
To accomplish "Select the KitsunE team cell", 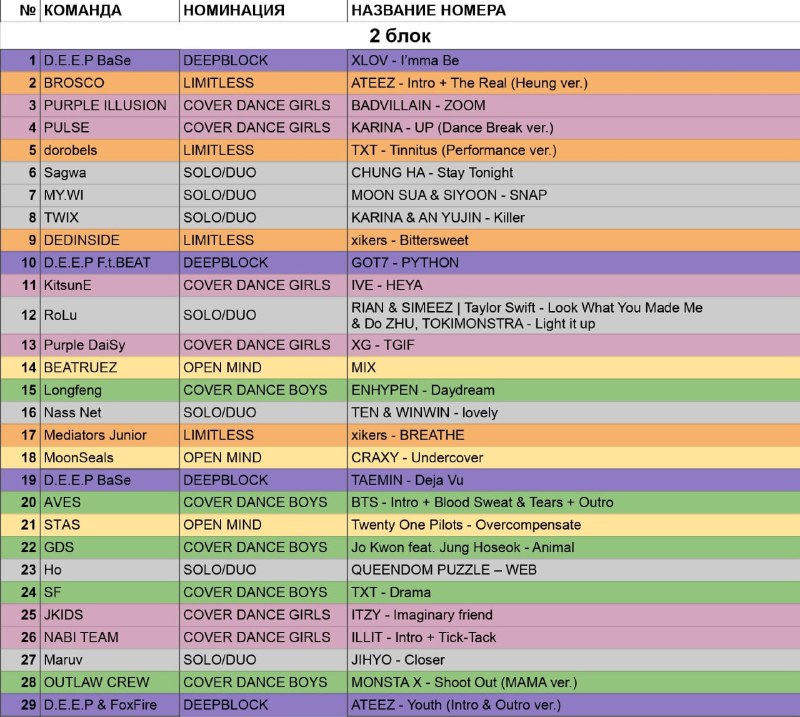I will click(x=110, y=285).
